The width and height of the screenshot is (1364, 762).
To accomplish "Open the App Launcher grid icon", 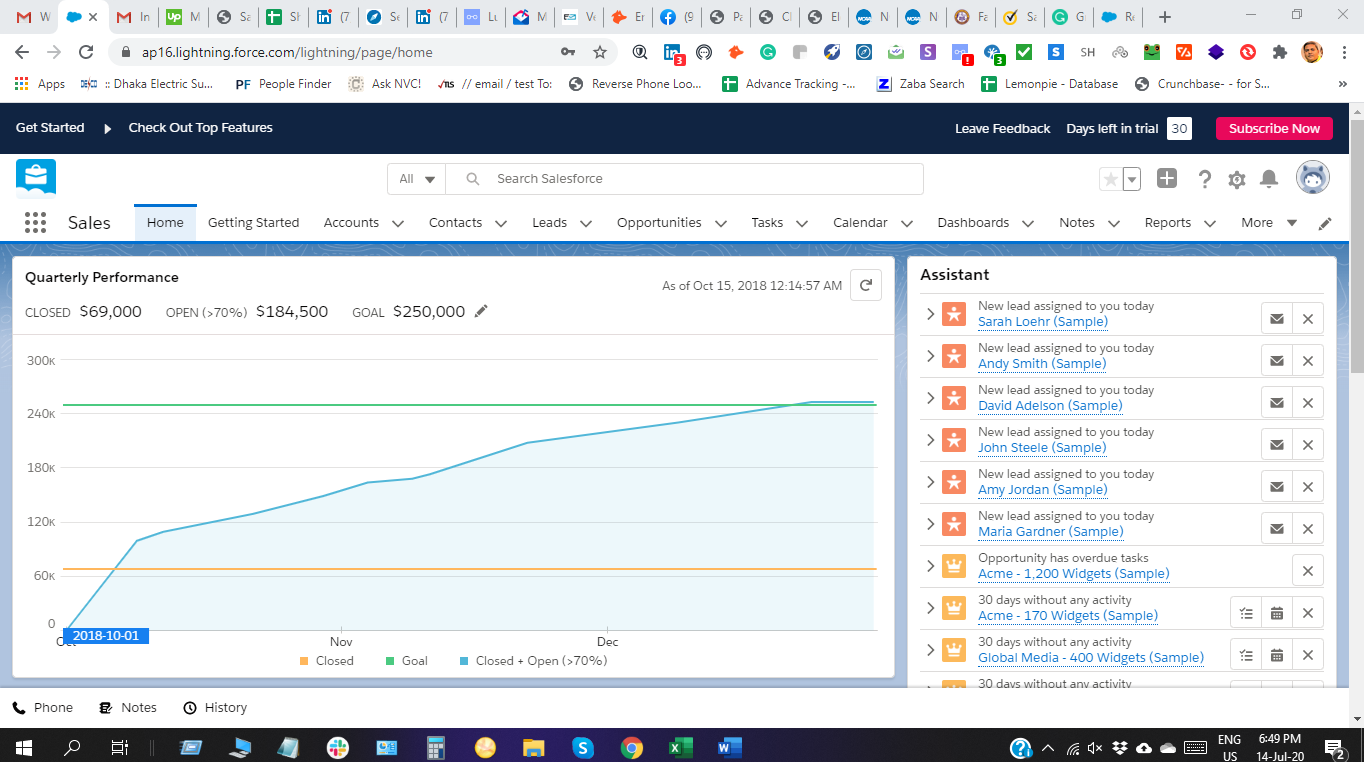I will (x=35, y=223).
